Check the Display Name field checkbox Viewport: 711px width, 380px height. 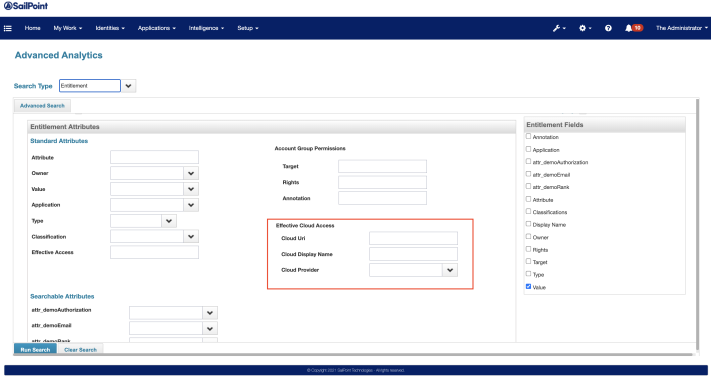click(528, 224)
